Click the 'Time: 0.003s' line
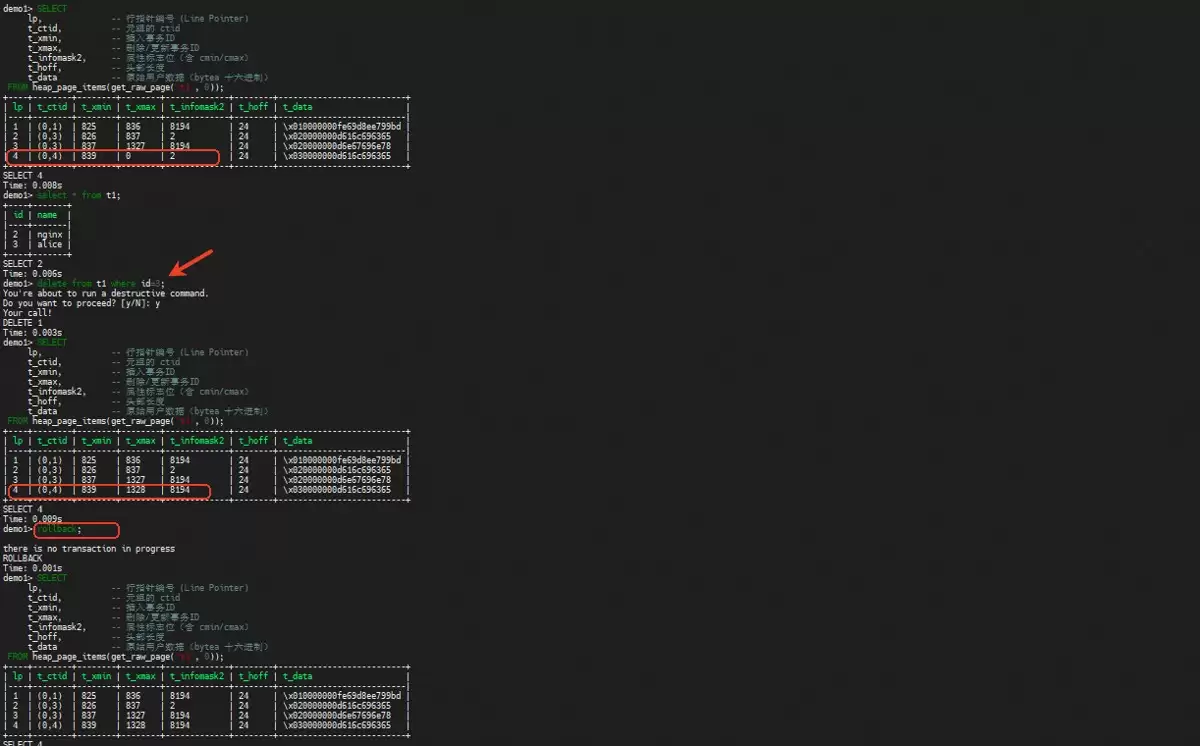This screenshot has width=1200, height=746. [33, 333]
